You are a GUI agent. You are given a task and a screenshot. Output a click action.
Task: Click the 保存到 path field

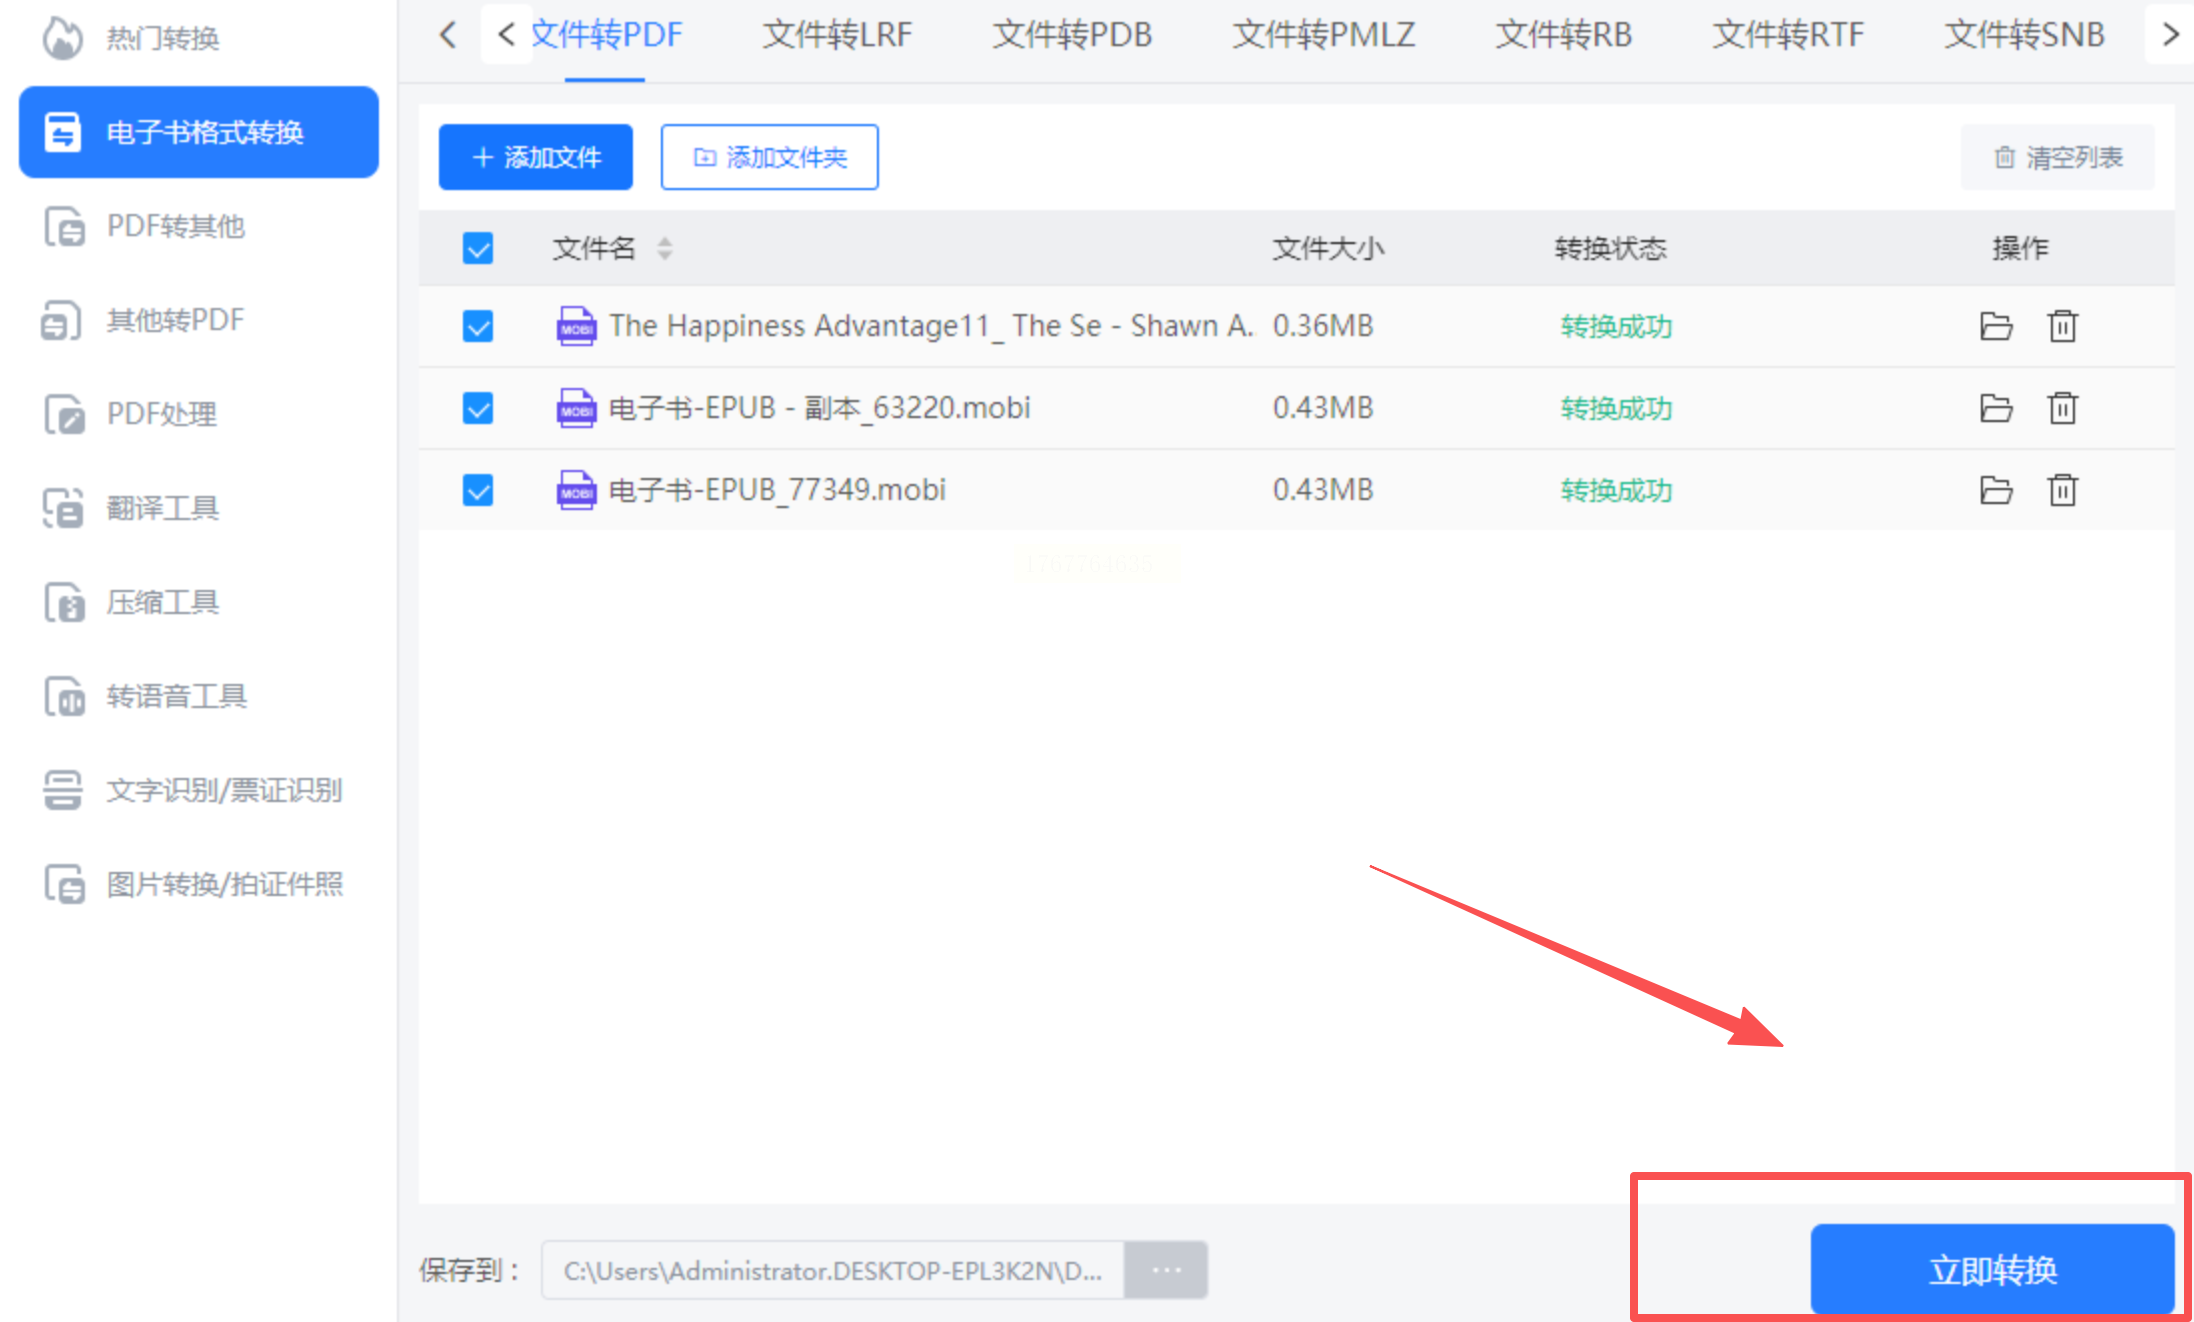(x=832, y=1270)
